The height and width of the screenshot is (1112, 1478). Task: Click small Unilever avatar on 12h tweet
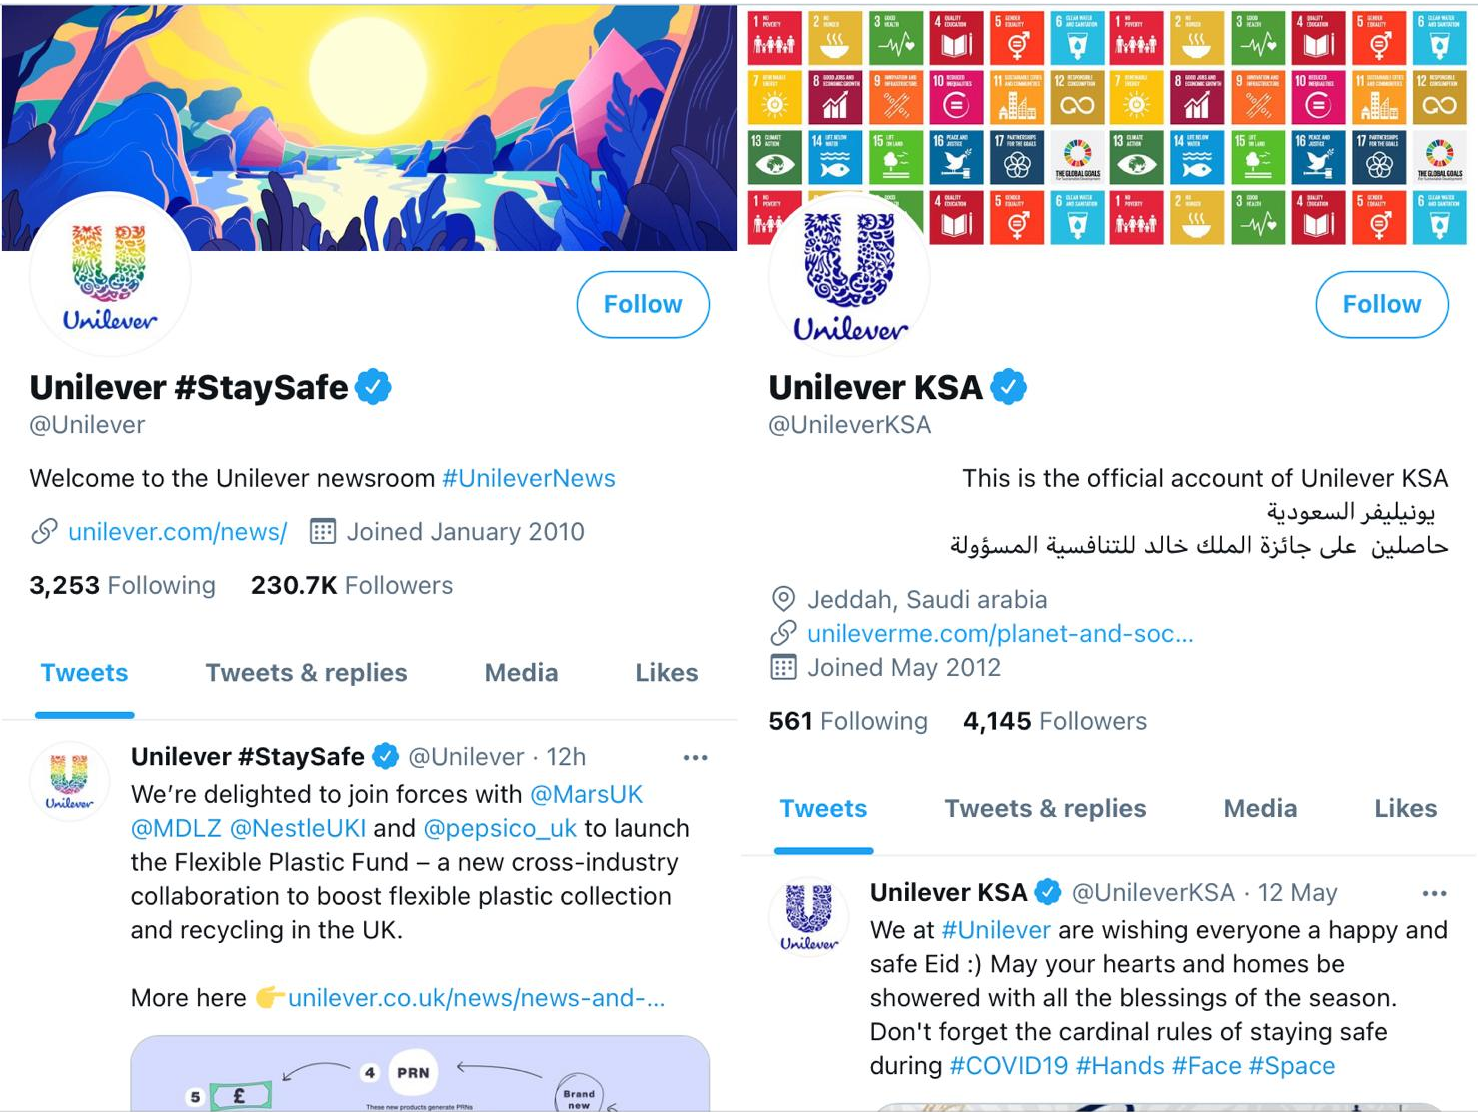point(69,781)
